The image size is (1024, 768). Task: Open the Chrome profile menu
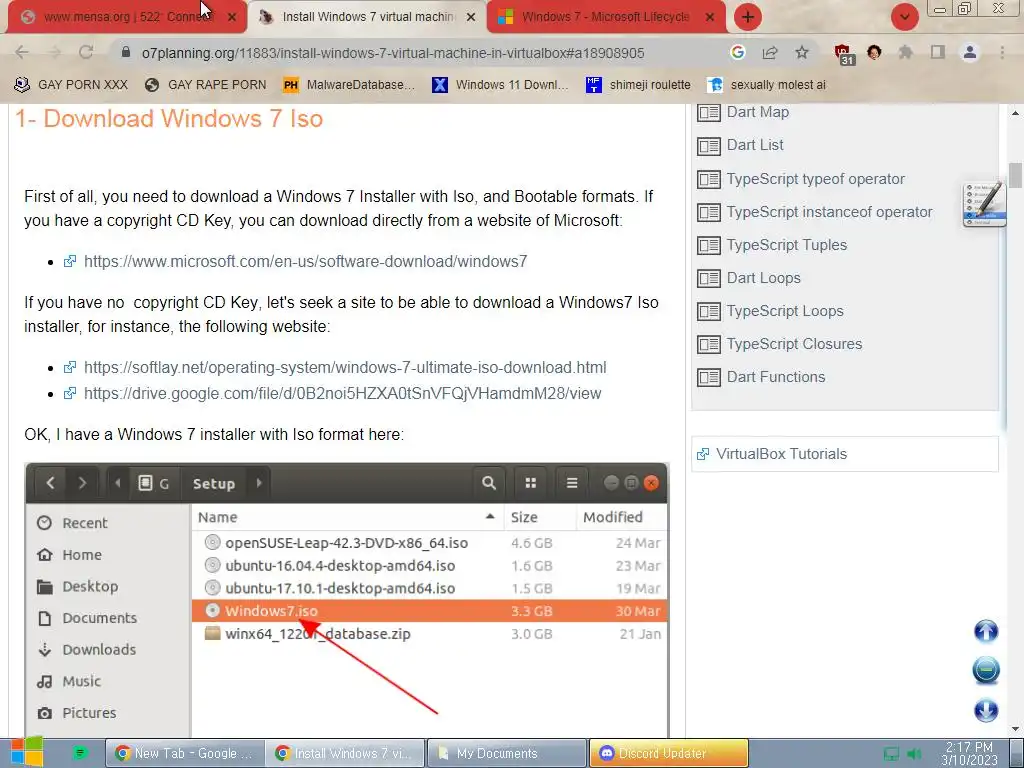(970, 52)
